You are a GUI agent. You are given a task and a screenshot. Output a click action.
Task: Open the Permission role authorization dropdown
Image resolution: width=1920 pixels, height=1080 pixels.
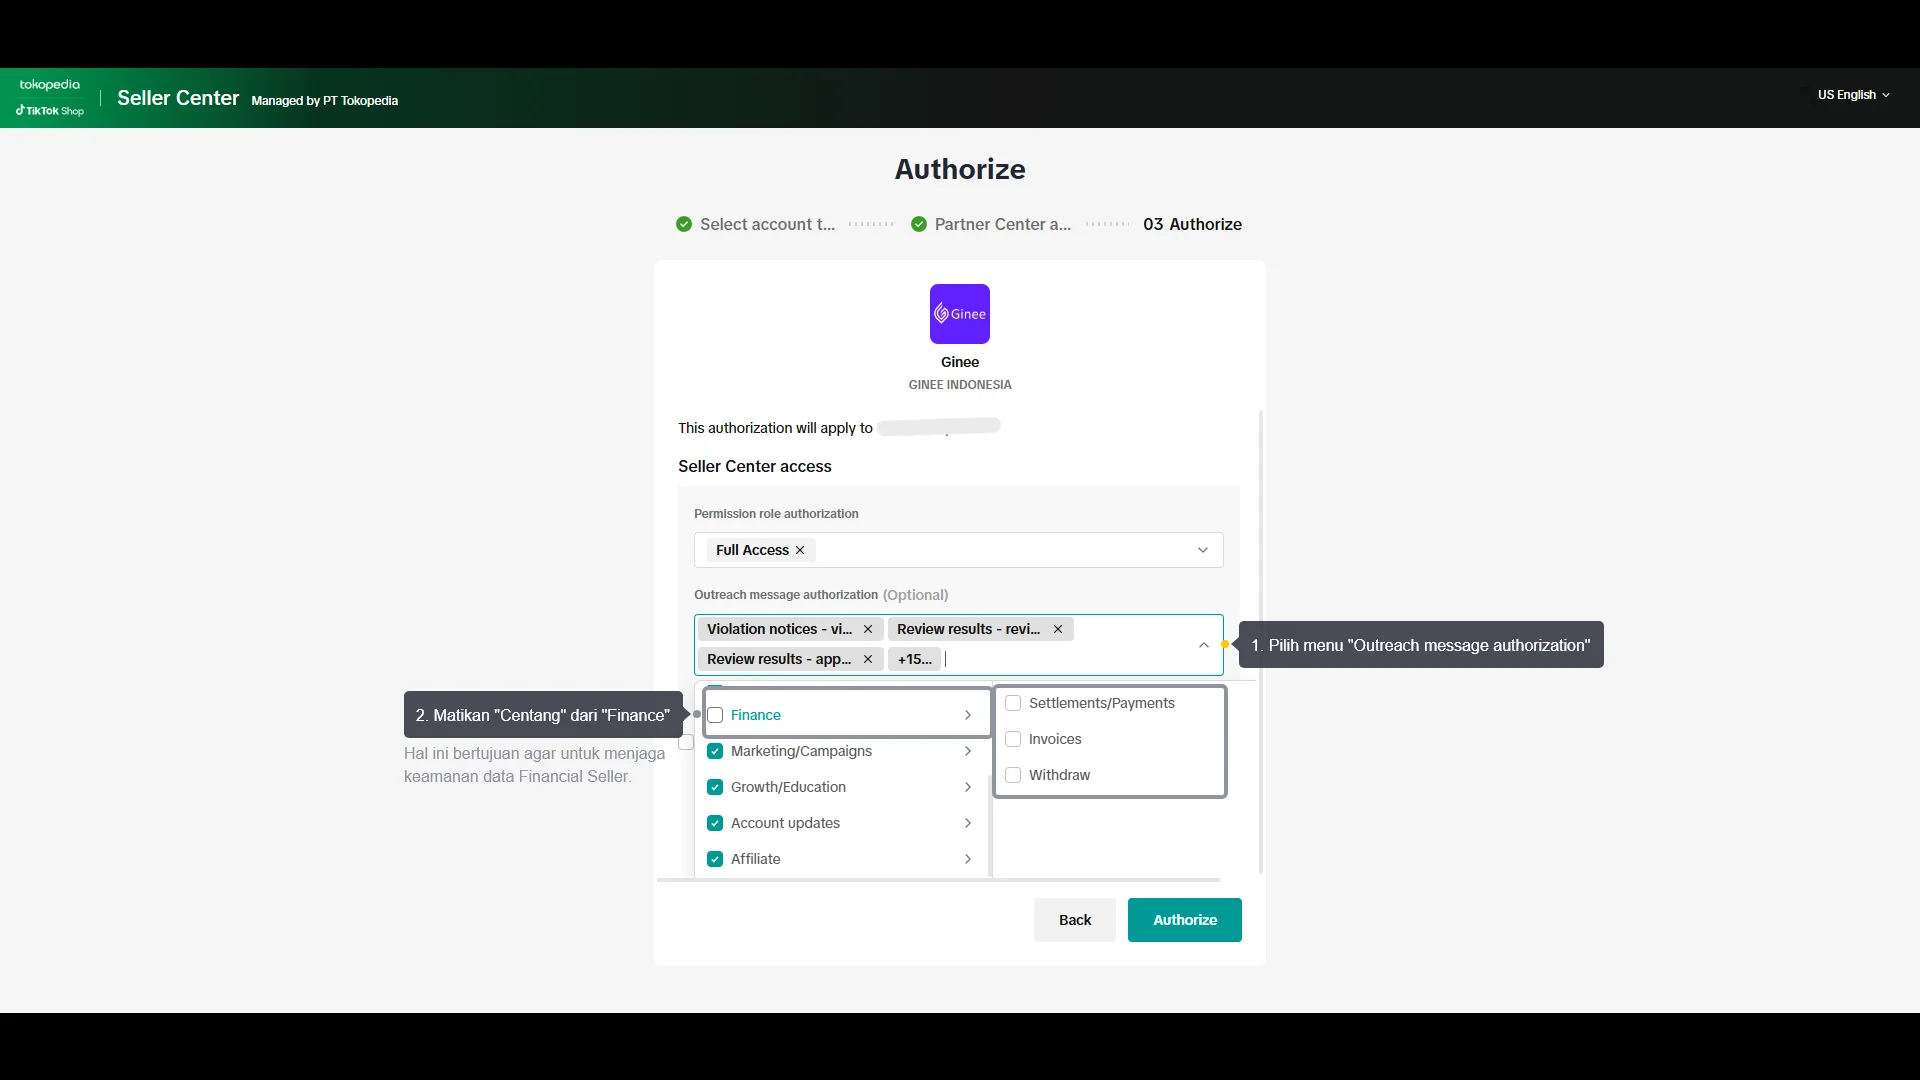[x=1202, y=550]
